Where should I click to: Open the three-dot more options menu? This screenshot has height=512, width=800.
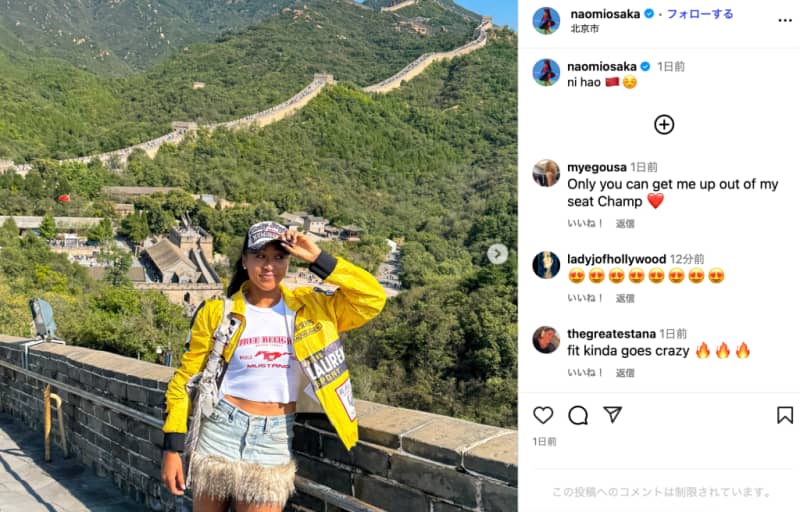[785, 20]
